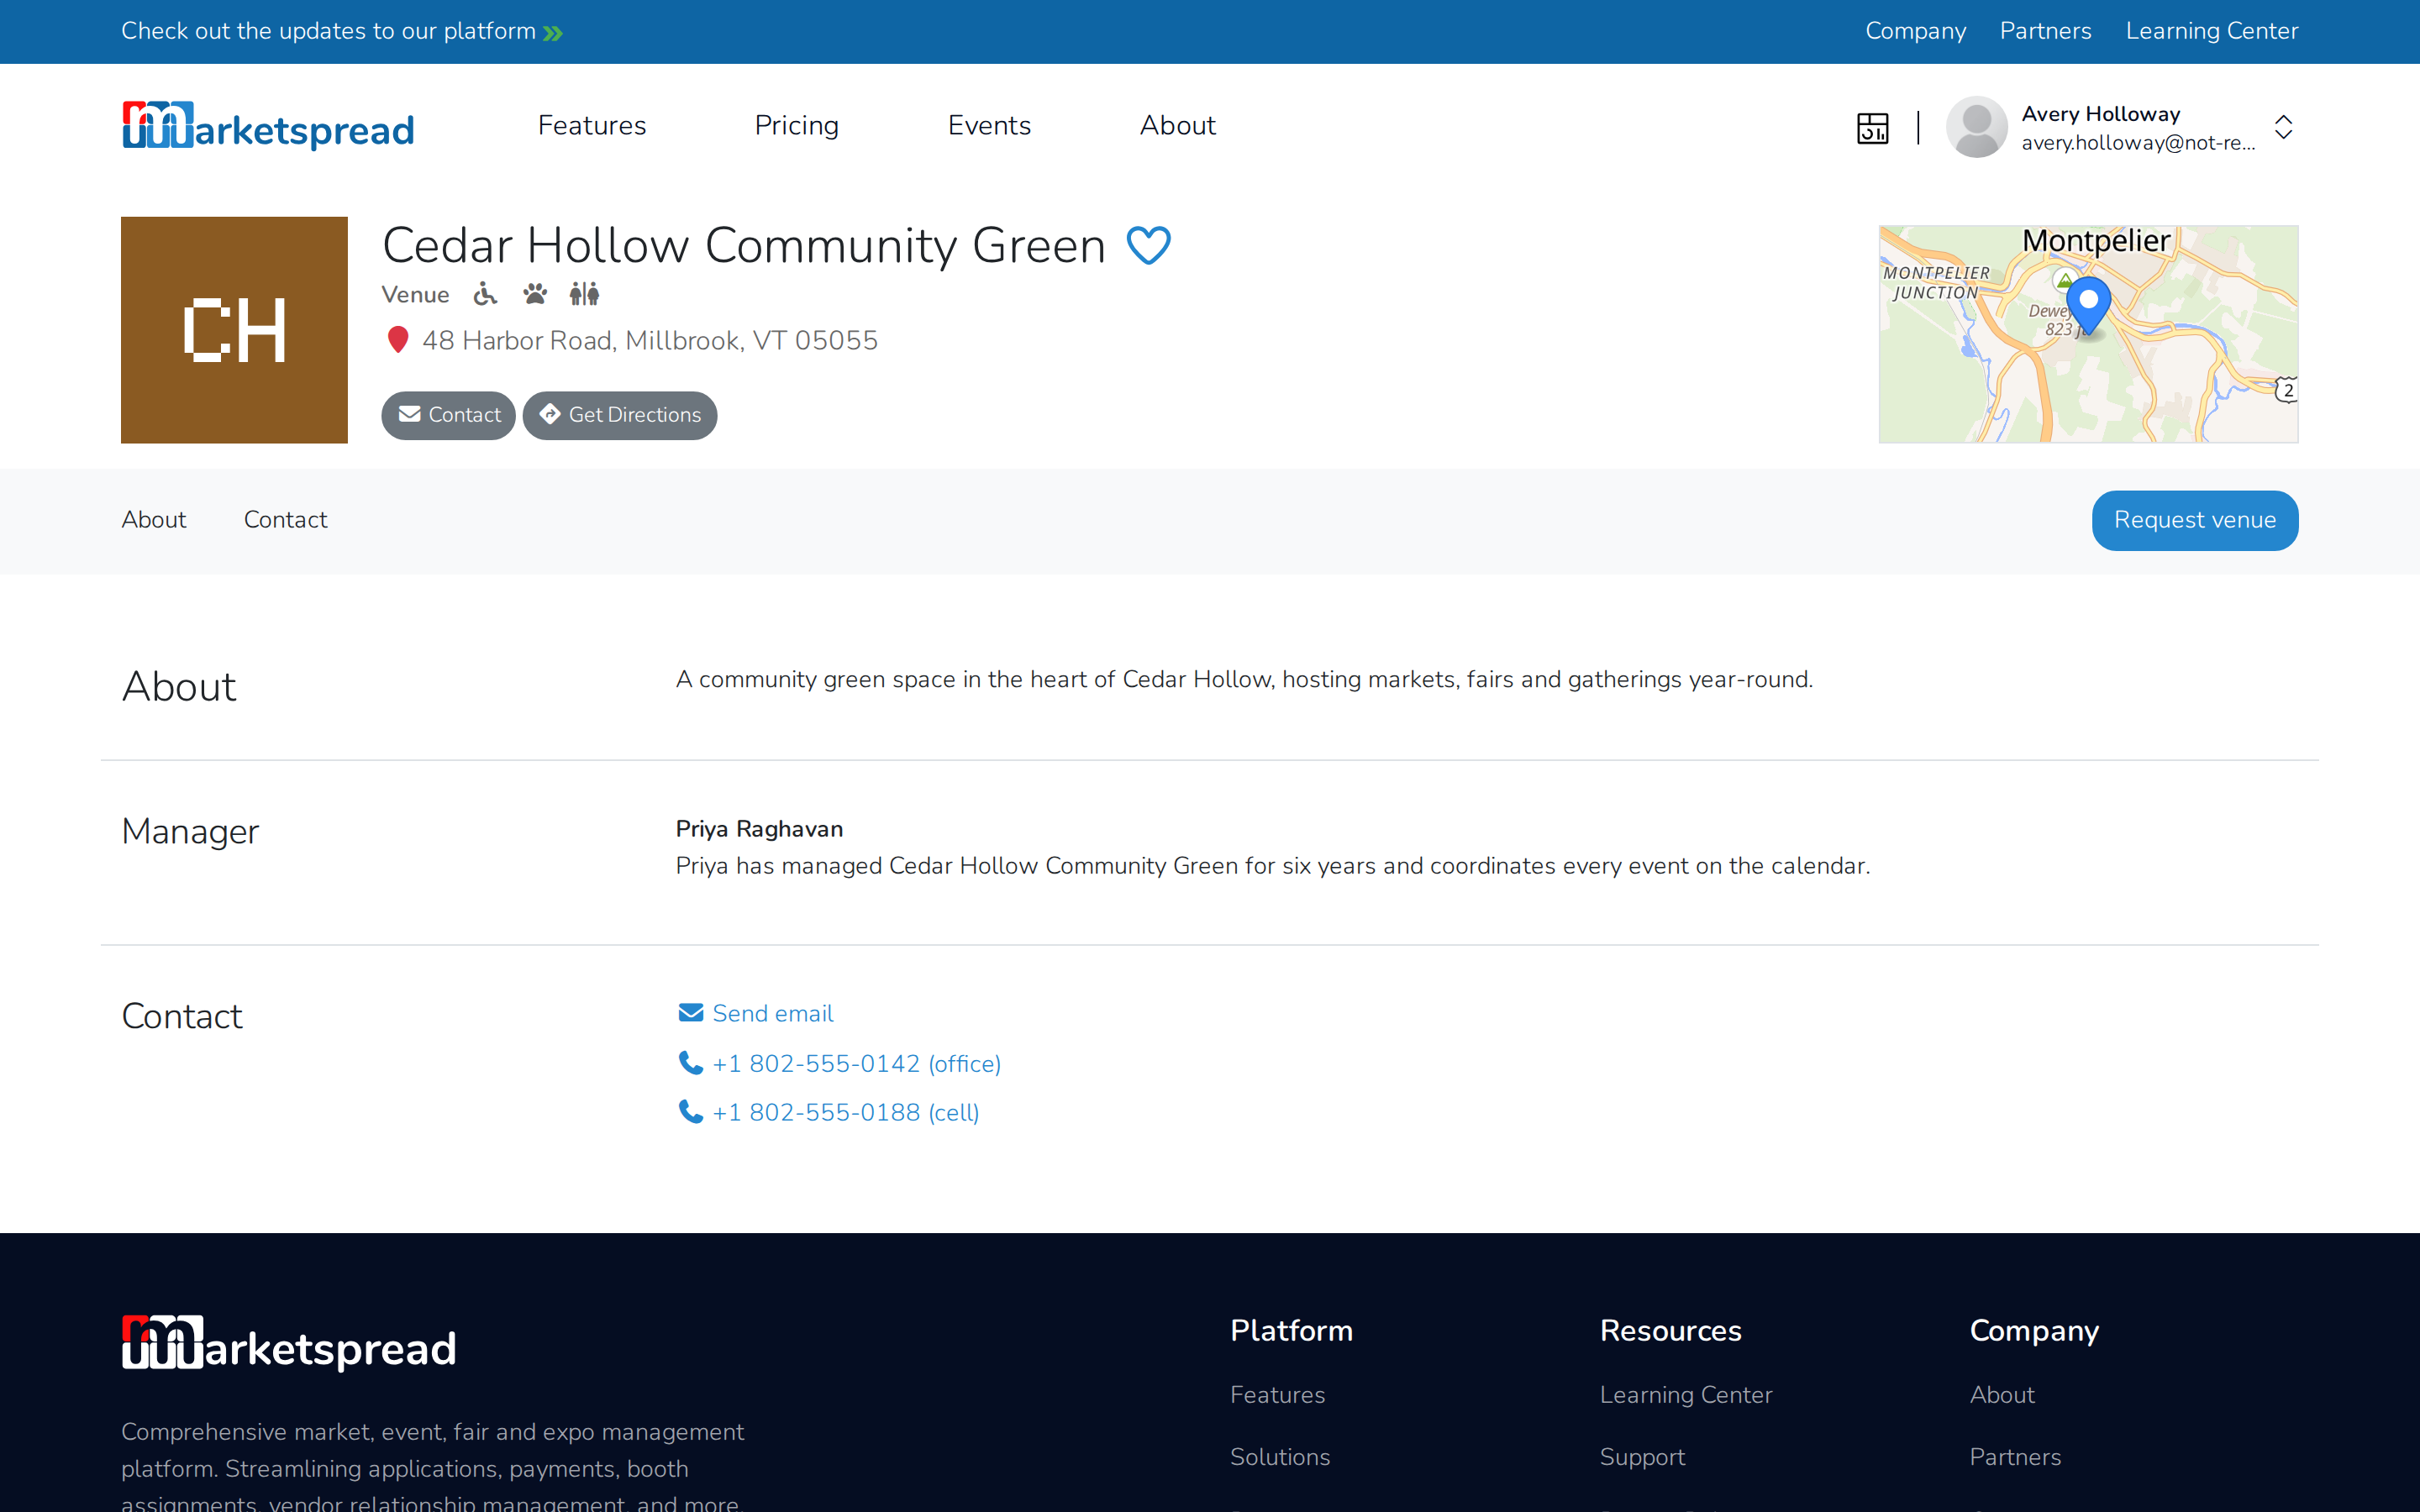The height and width of the screenshot is (1512, 2420).
Task: Open Partners link in top blue bar
Action: click(2045, 31)
